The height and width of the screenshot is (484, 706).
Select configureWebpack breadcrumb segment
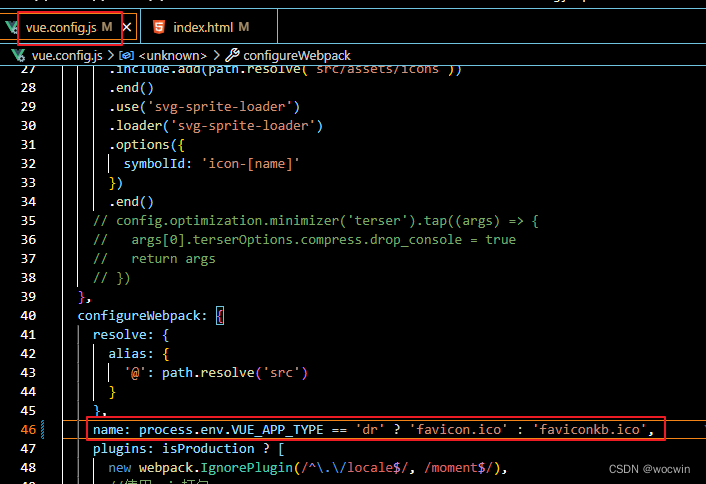tap(297, 55)
